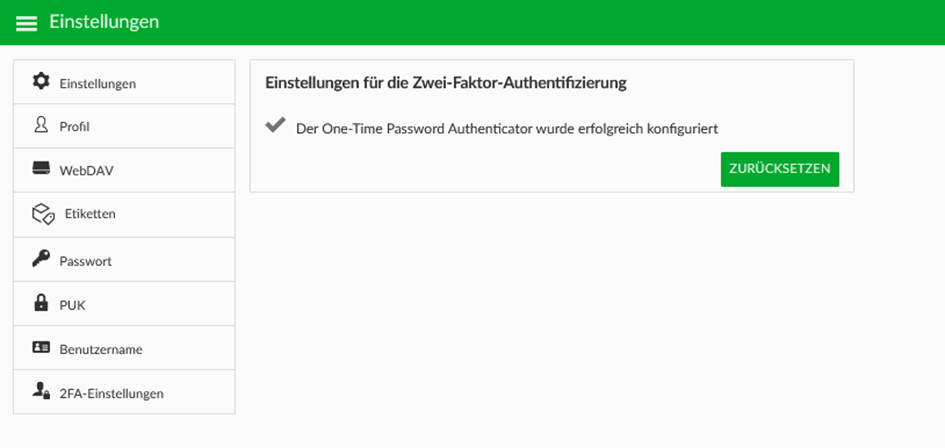This screenshot has width=945, height=448.
Task: Click the person icon beside Profil
Action: [41, 125]
